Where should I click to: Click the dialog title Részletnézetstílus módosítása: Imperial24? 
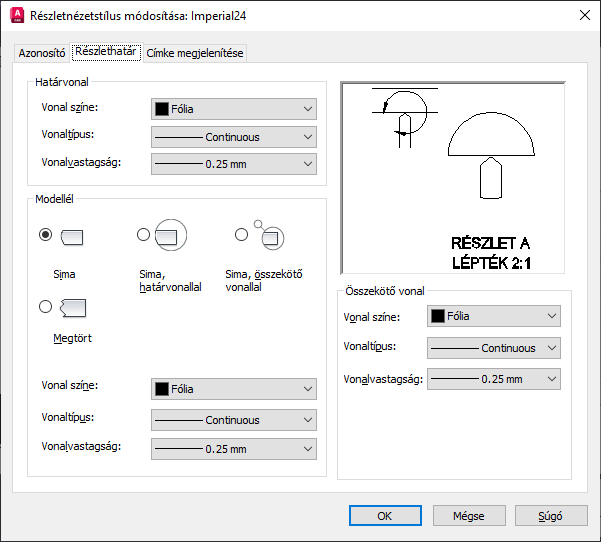tap(138, 16)
